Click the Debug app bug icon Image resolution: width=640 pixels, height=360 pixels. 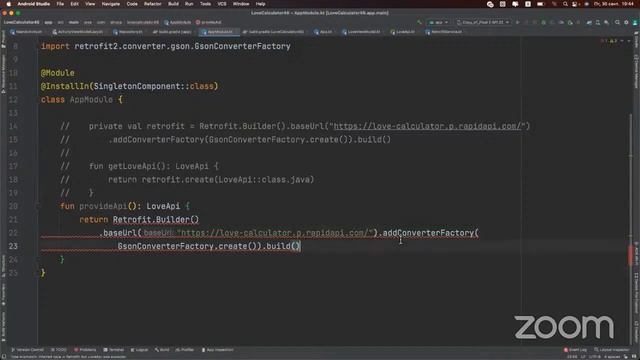point(544,22)
